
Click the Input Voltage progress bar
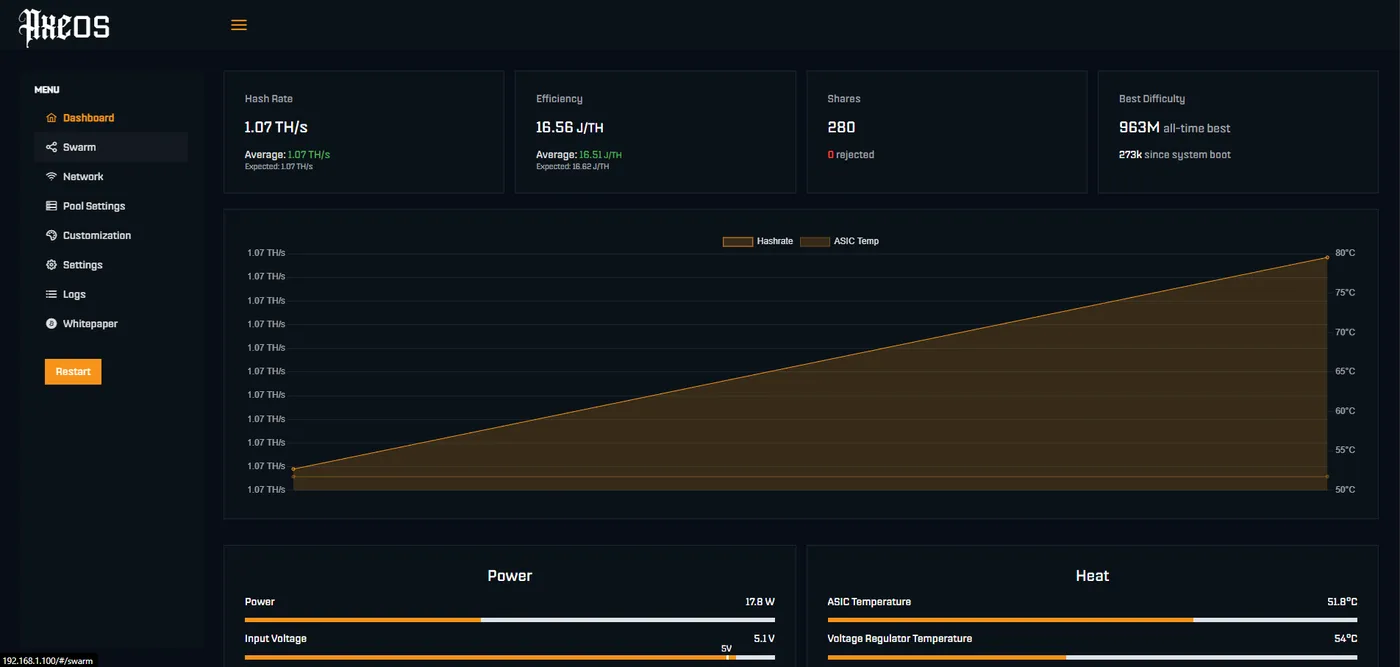click(510, 657)
